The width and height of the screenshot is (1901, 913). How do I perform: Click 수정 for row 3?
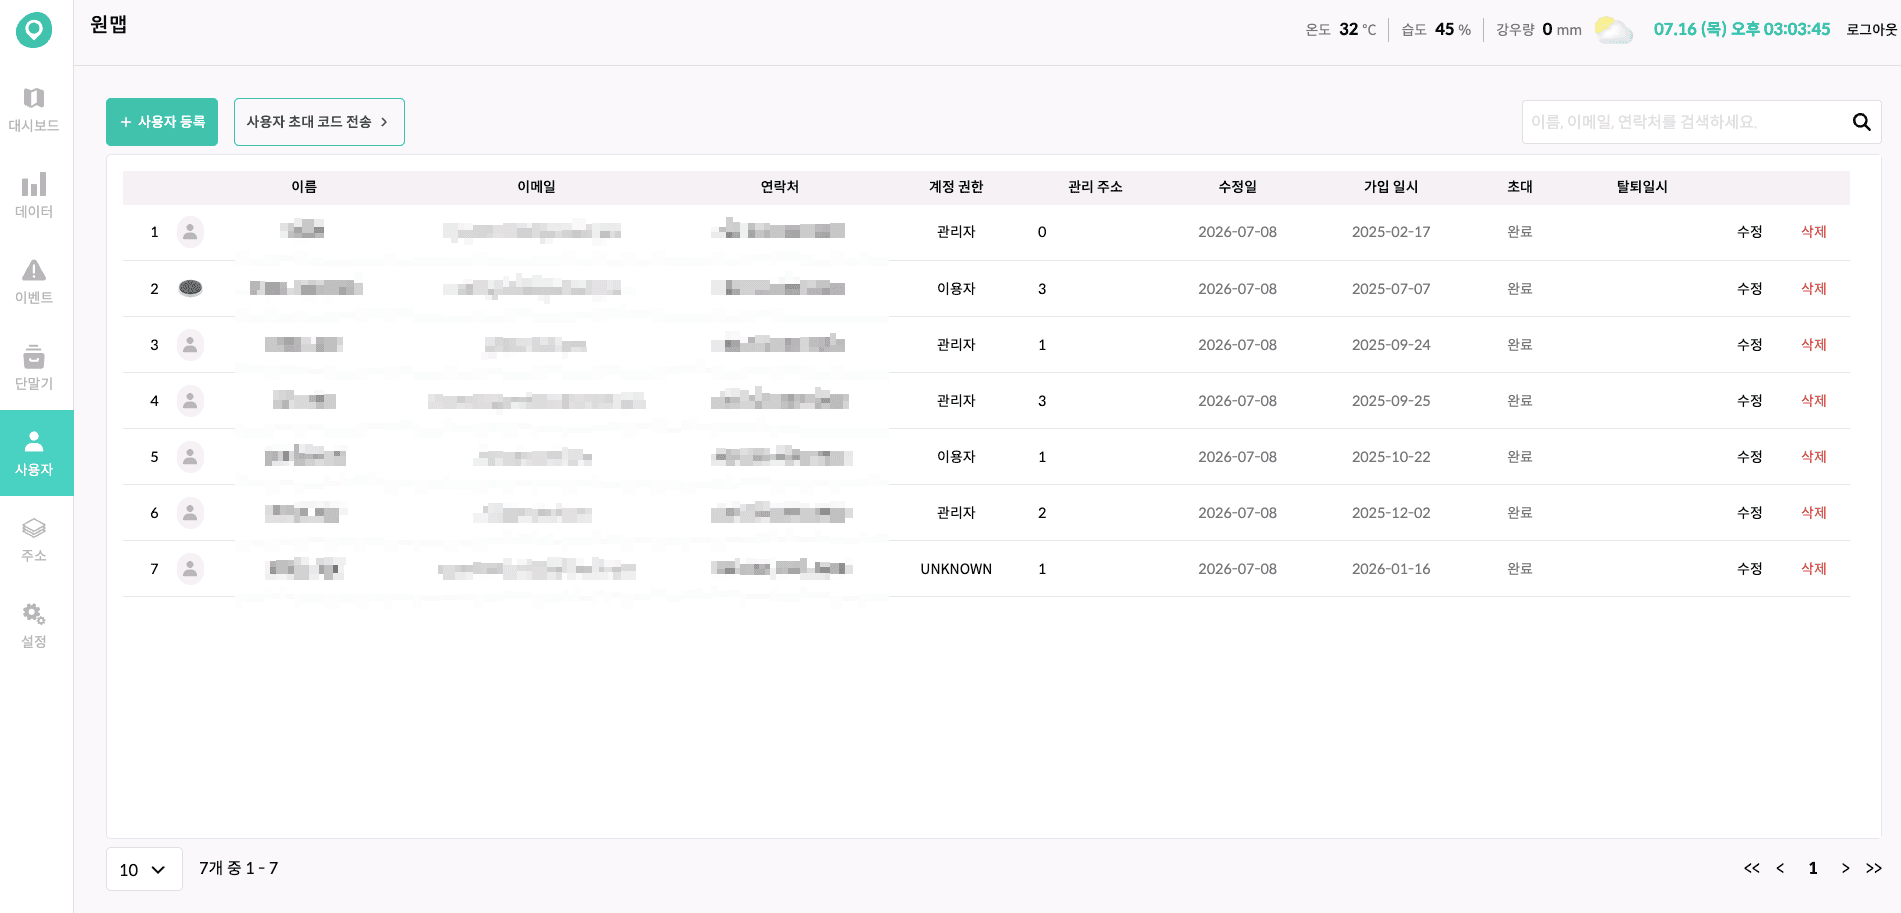[1749, 345]
